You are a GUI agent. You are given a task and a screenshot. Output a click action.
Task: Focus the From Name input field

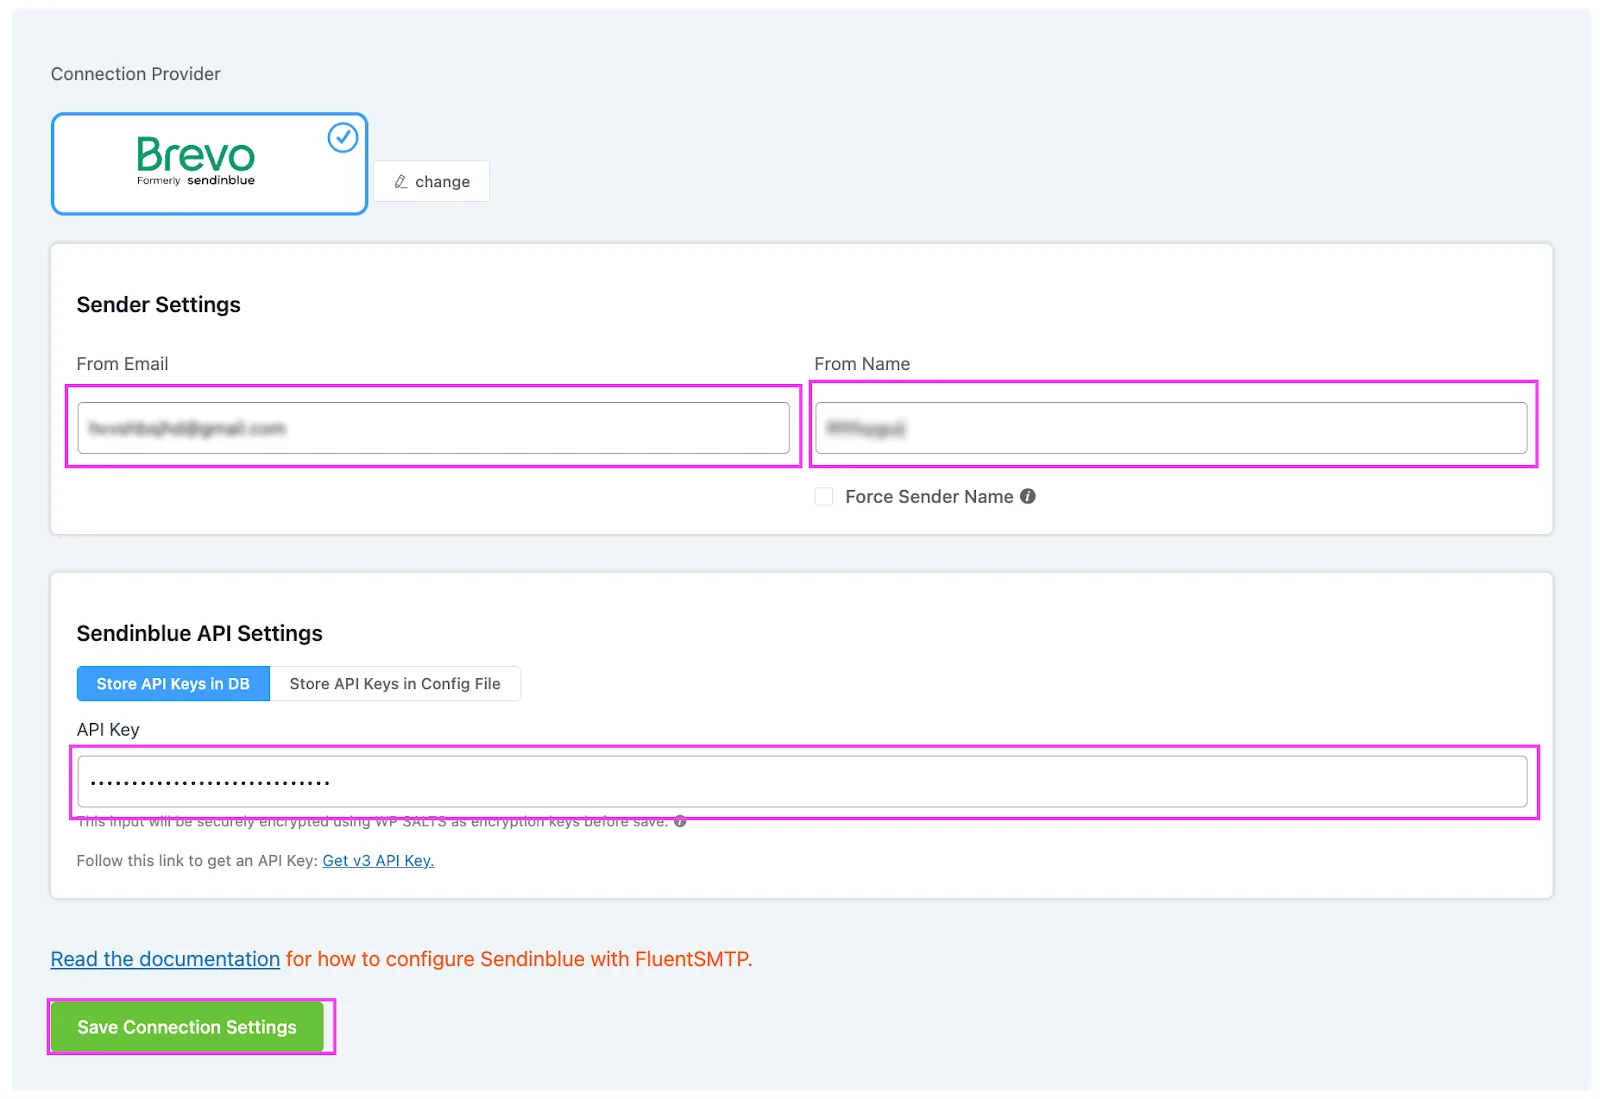pyautogui.click(x=1171, y=428)
